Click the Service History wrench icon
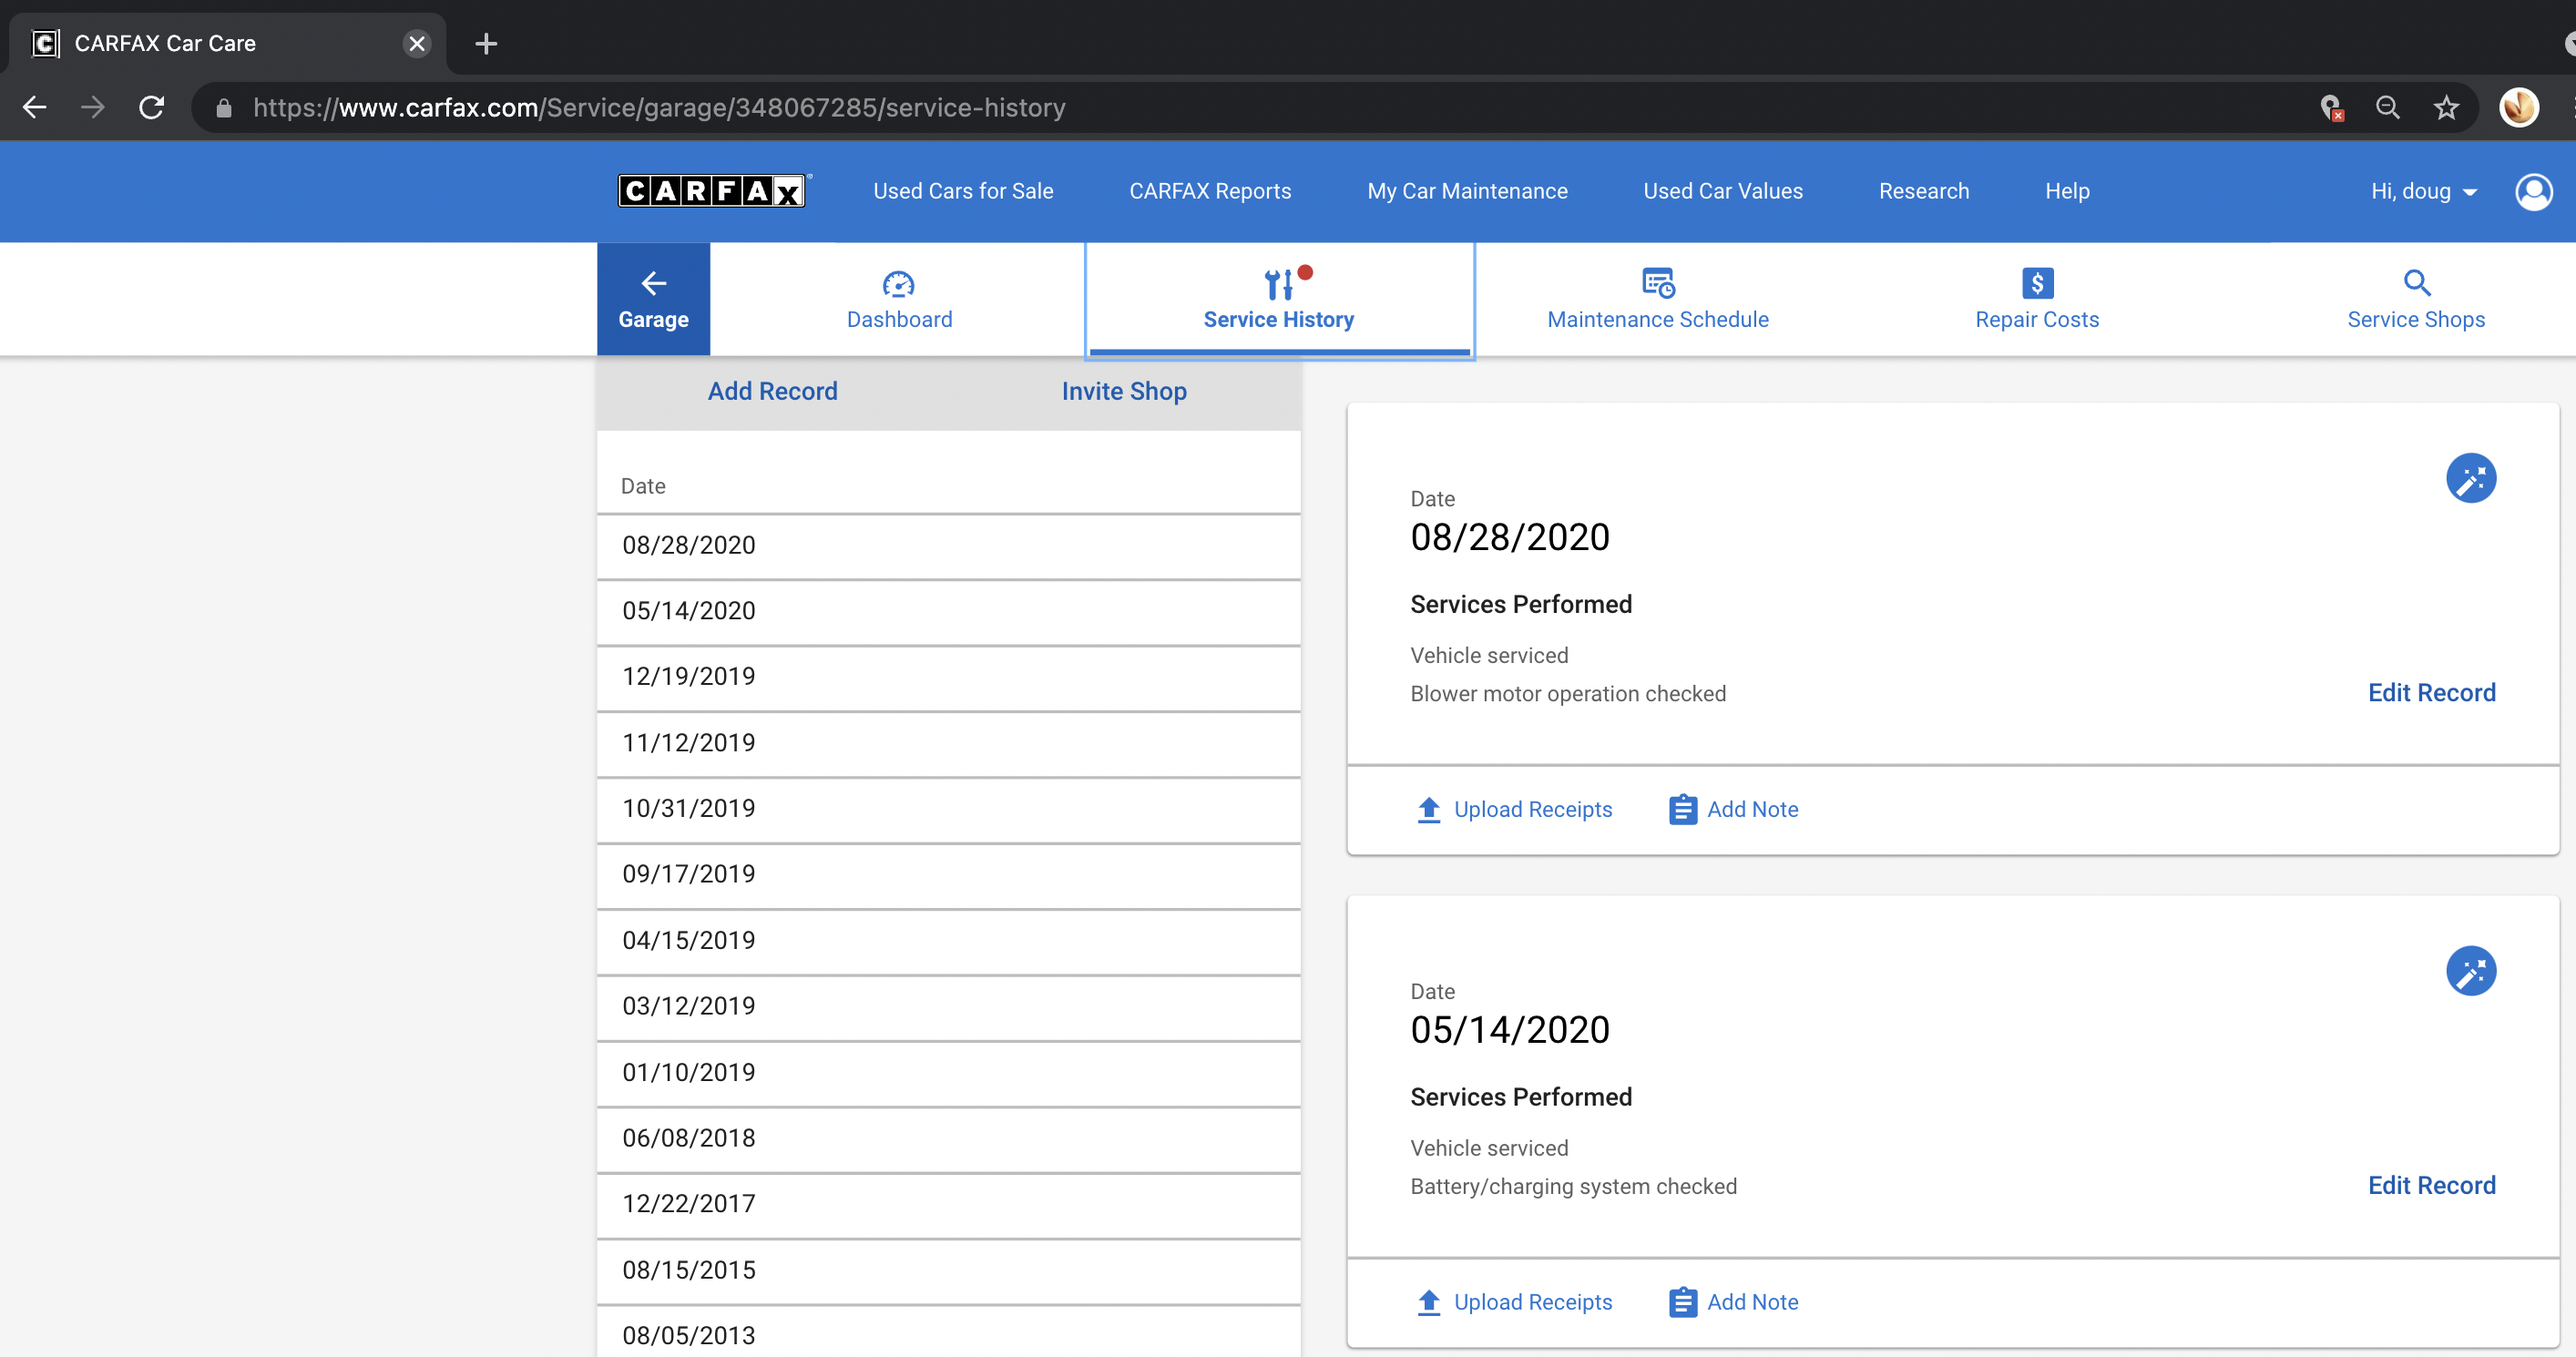The height and width of the screenshot is (1357, 2576). pyautogui.click(x=1279, y=284)
